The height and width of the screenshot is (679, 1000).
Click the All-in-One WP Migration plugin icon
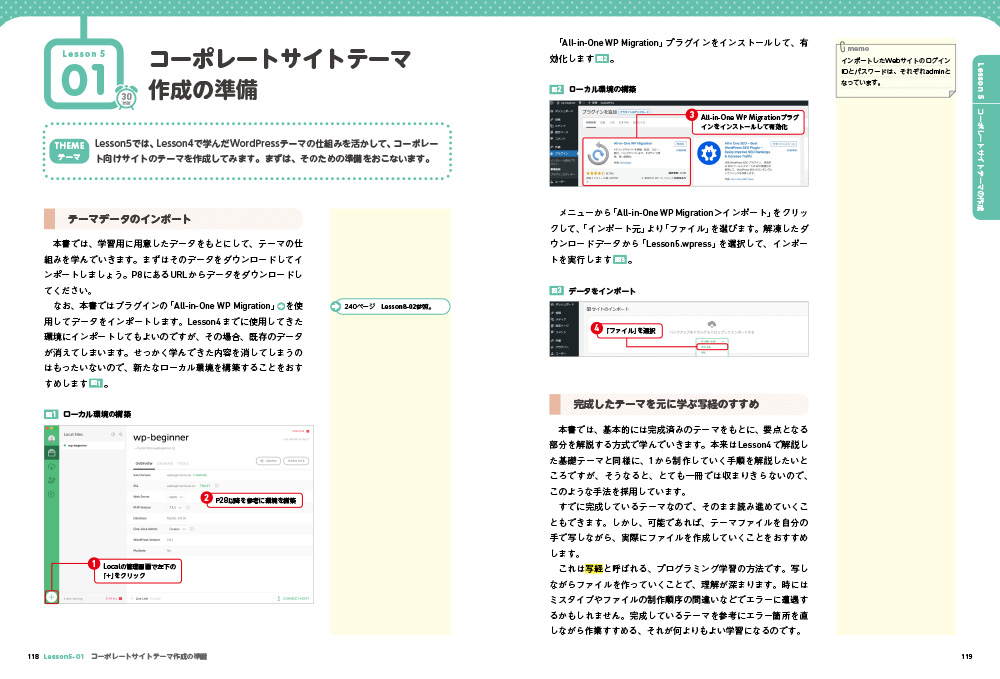pos(598,153)
